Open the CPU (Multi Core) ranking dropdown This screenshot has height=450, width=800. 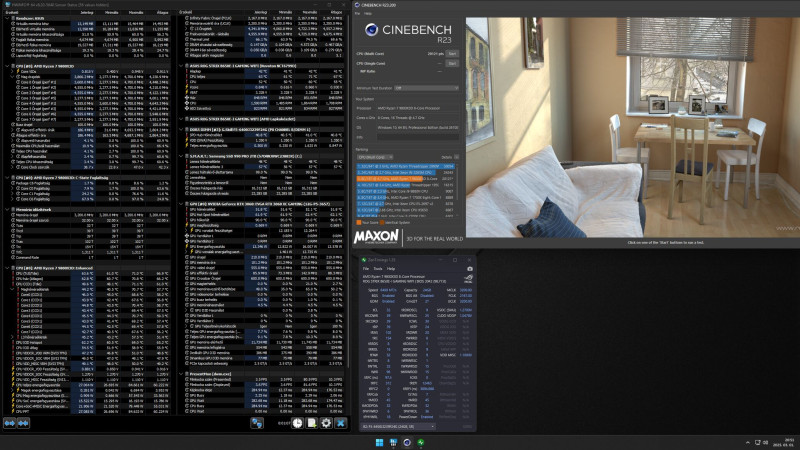pyautogui.click(x=374, y=157)
